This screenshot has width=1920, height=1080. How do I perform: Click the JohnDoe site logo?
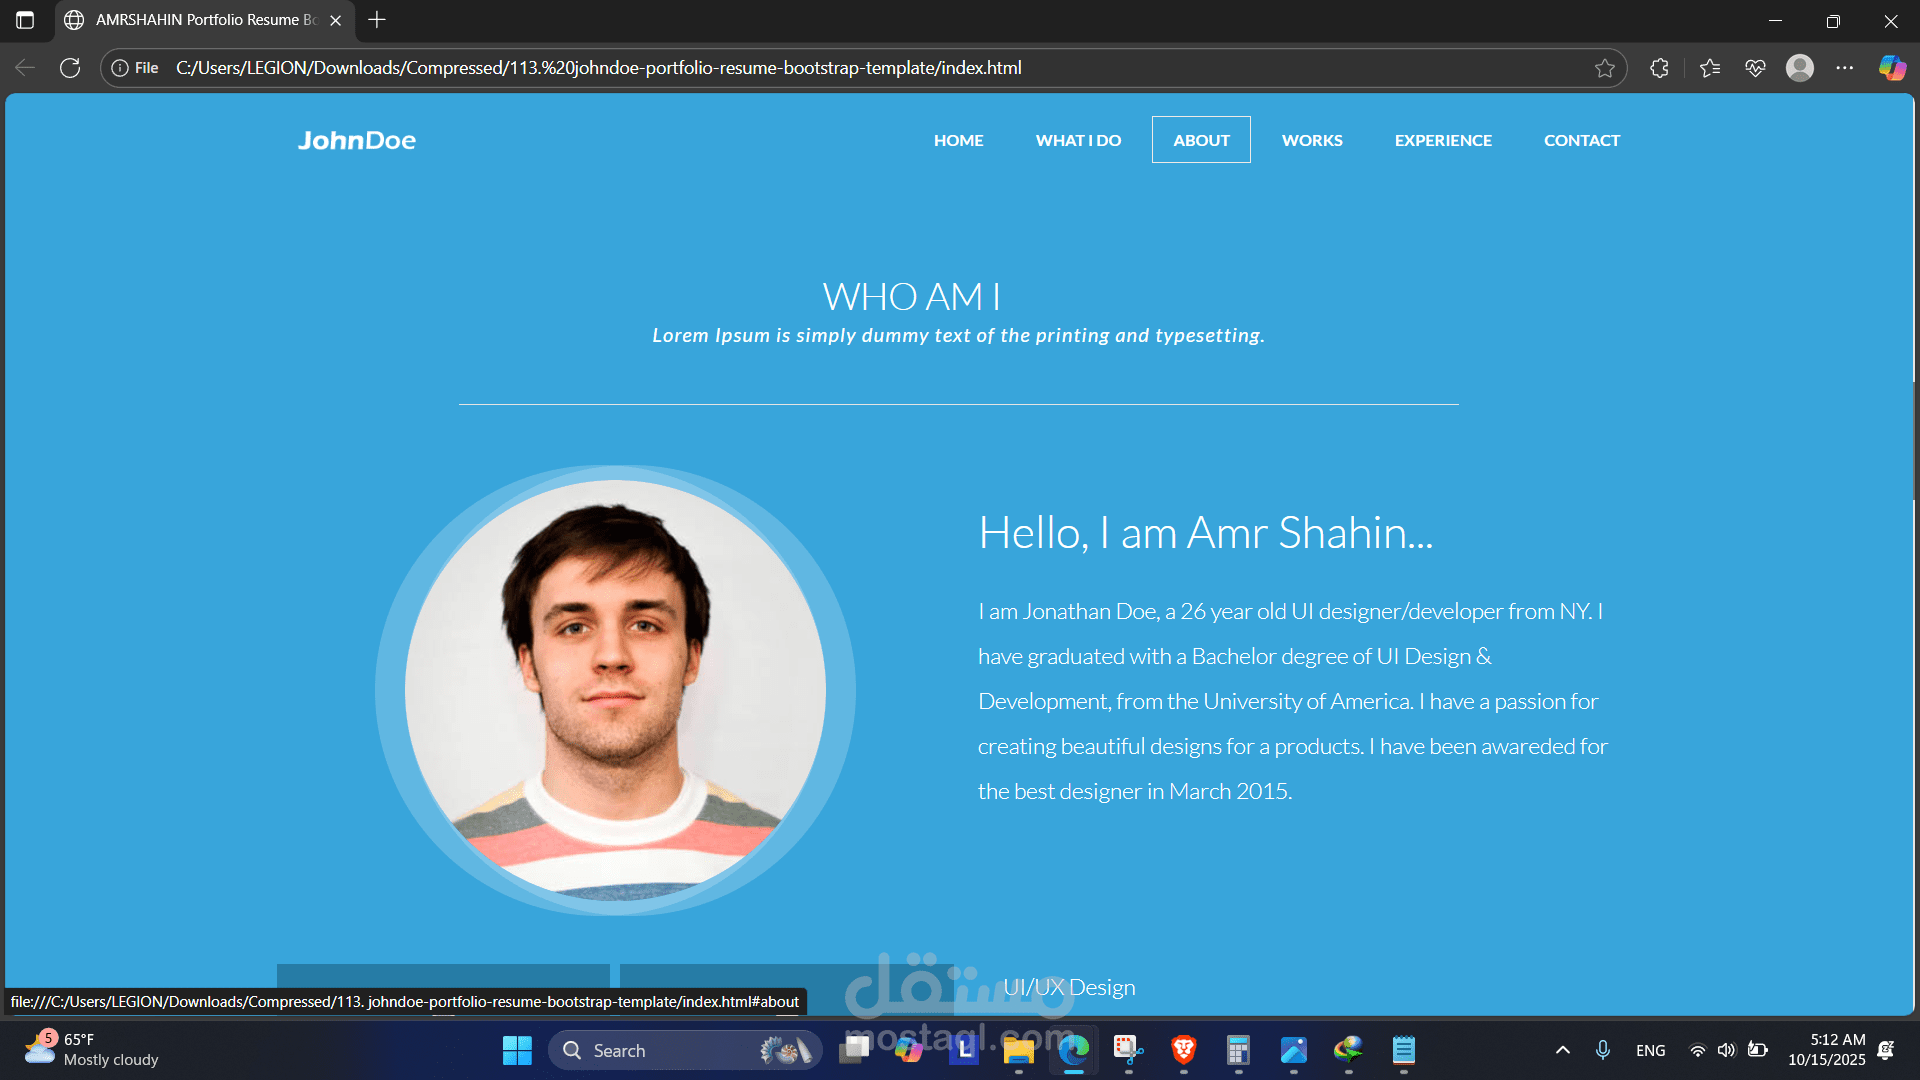357,140
